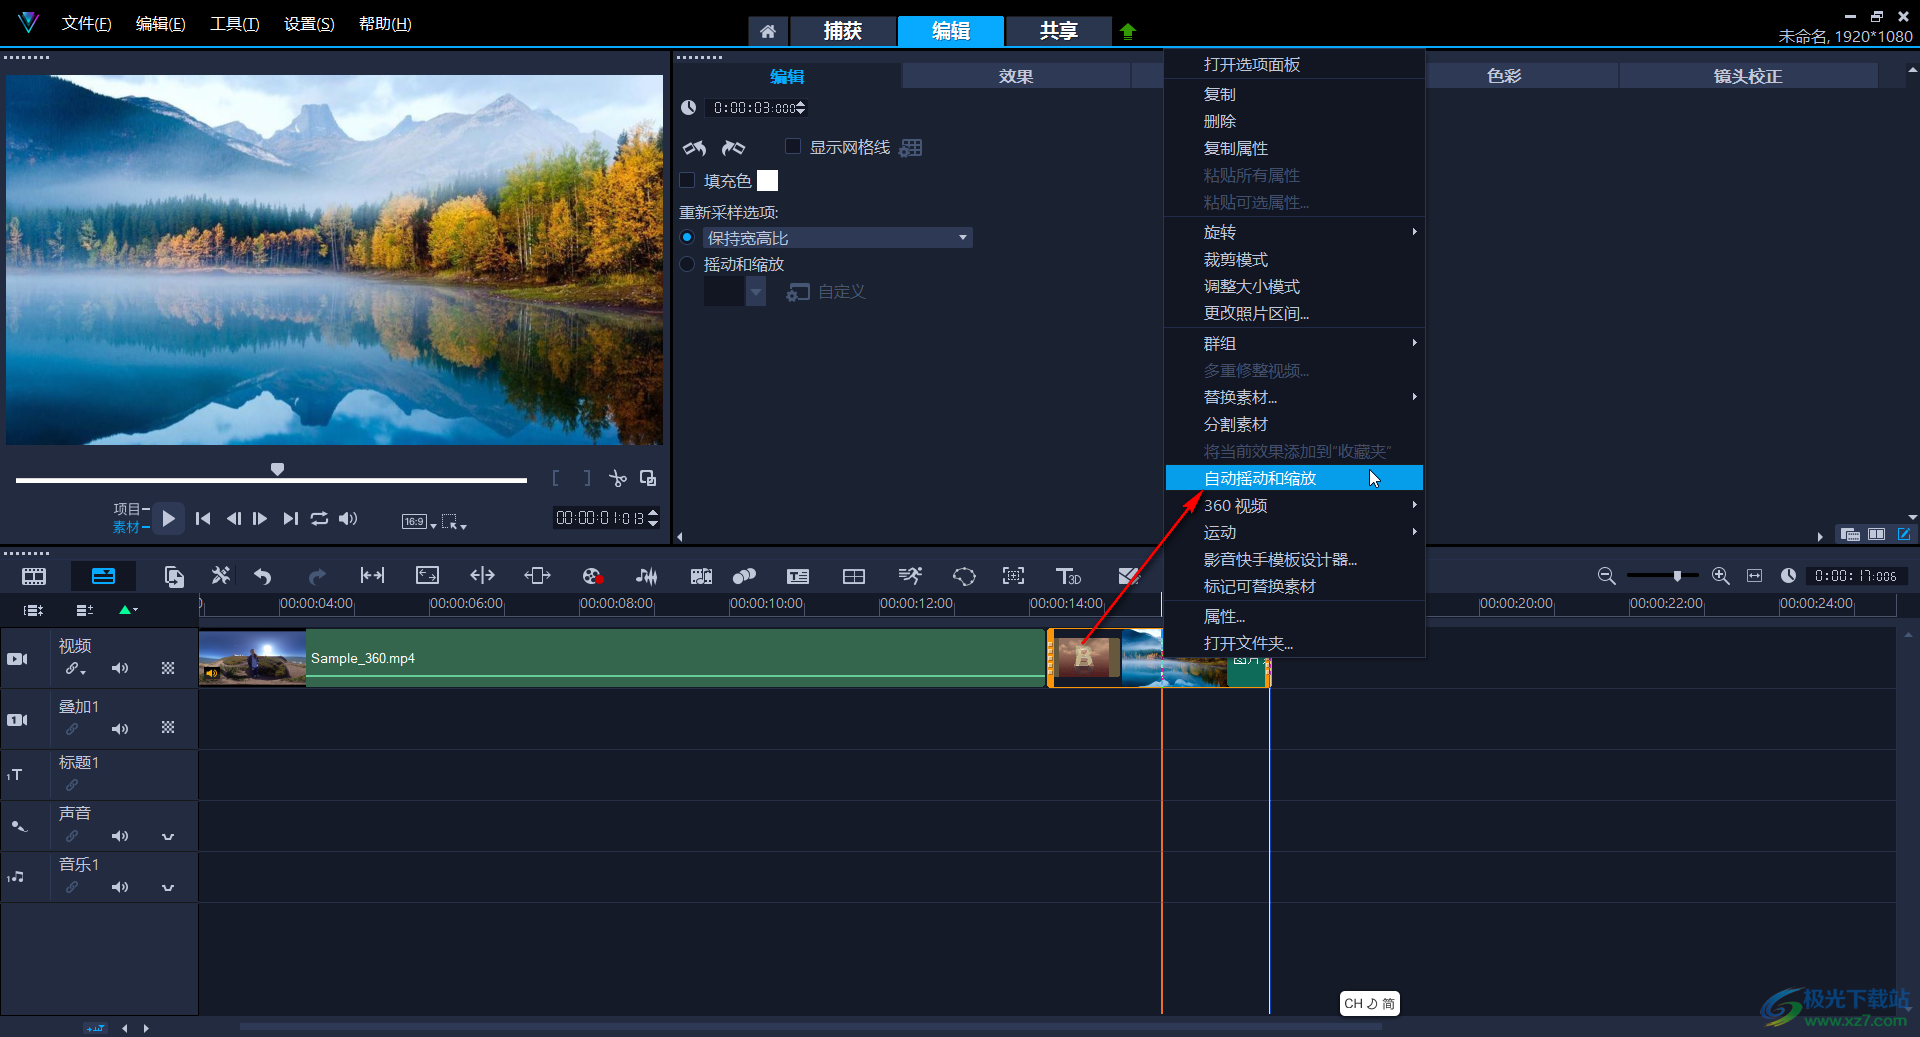Open the green add-track arrow dropdown

click(128, 609)
